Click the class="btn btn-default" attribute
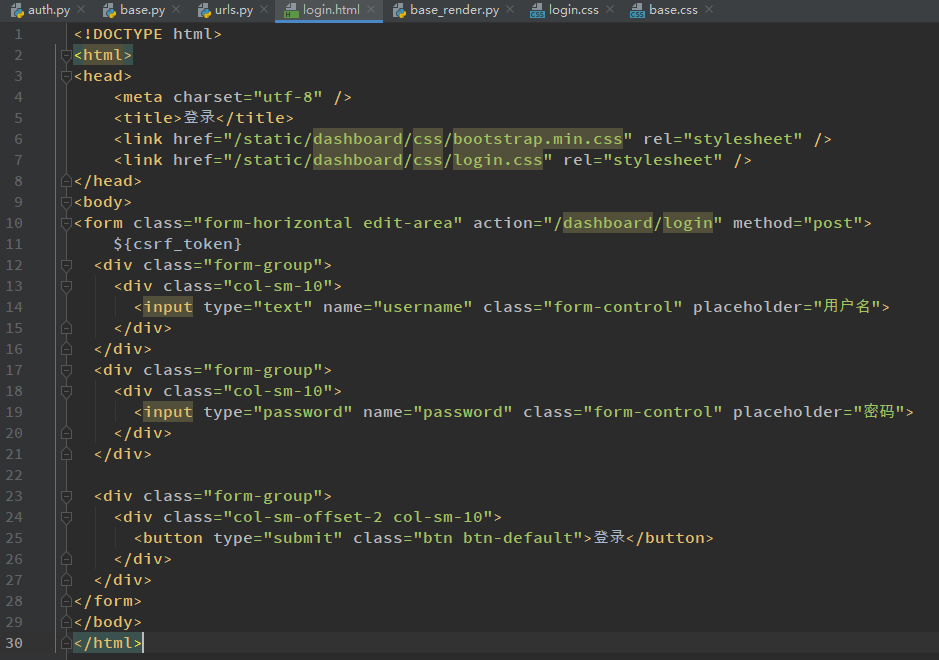The image size is (939, 660). [x=468, y=538]
